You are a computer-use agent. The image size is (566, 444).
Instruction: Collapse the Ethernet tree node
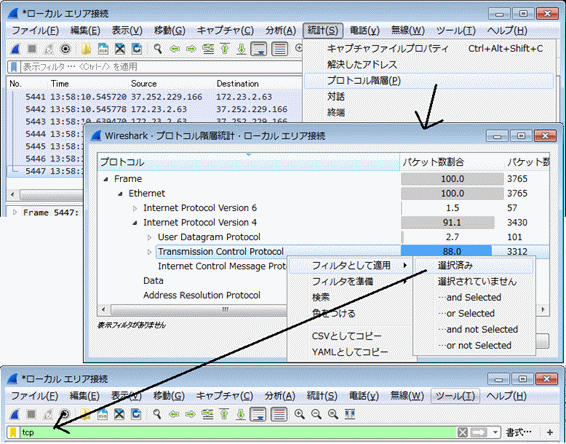pyautogui.click(x=121, y=194)
